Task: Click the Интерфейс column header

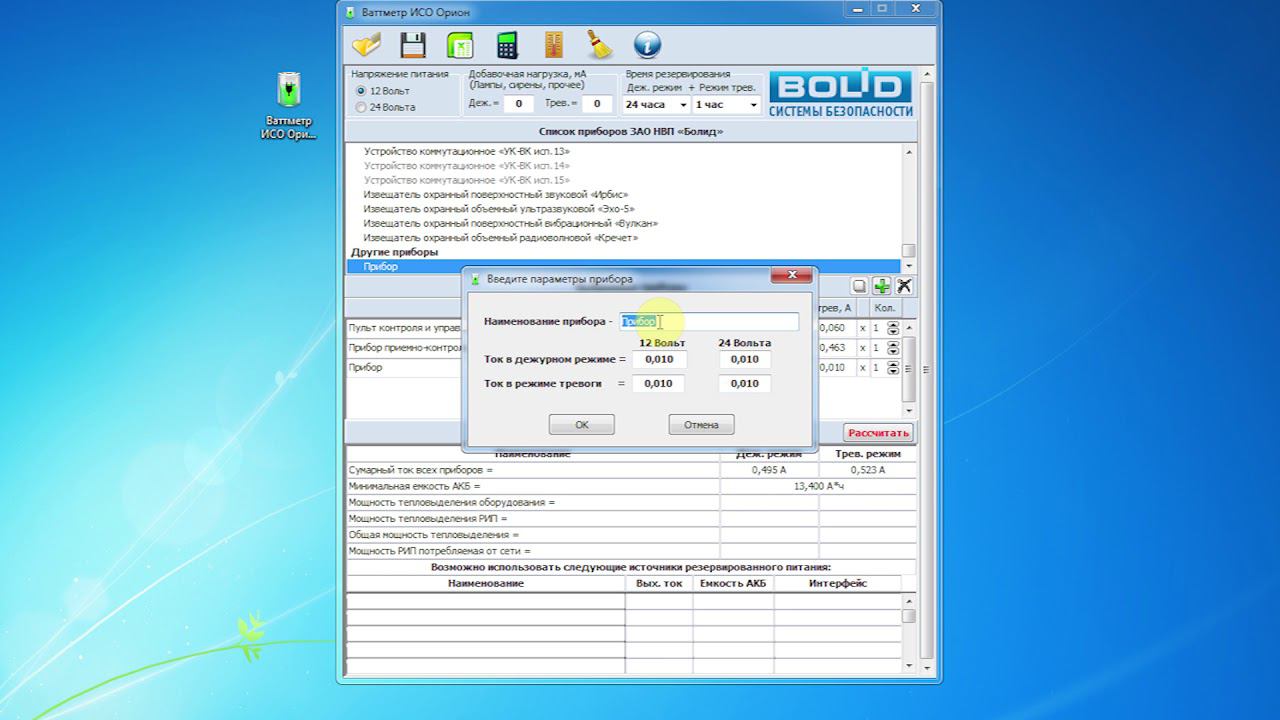Action: [838, 583]
